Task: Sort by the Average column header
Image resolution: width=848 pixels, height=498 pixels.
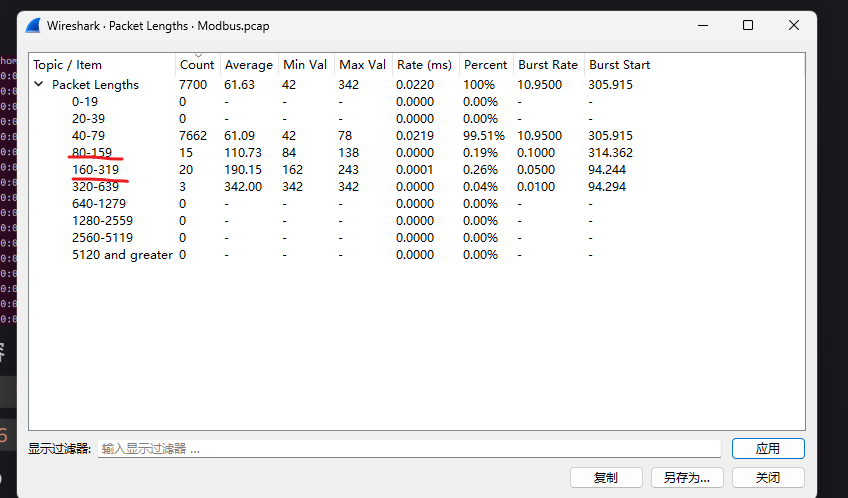Action: [x=249, y=65]
